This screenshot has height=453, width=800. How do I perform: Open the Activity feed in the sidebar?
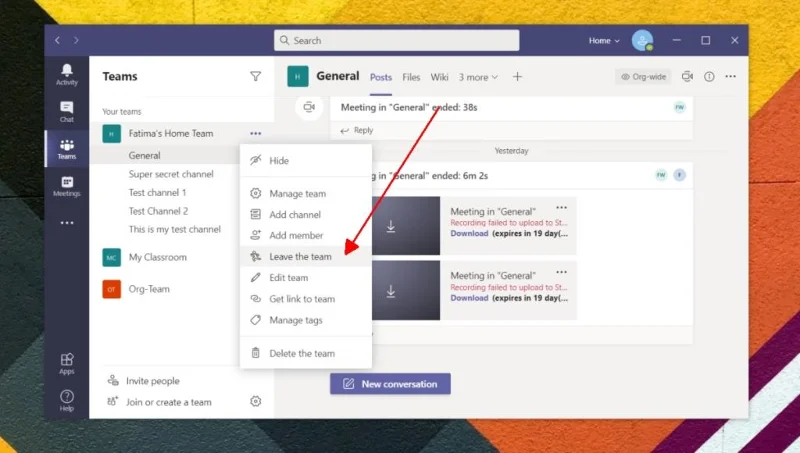(67, 74)
